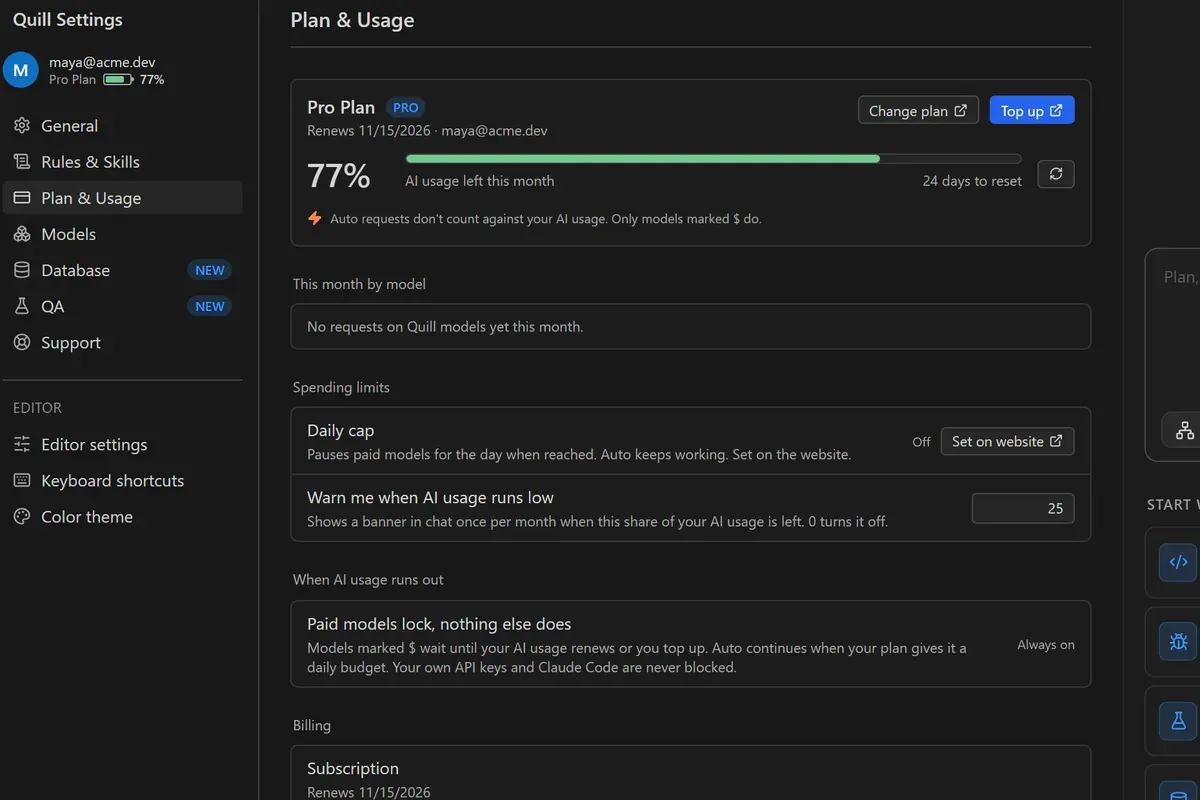Select Plan & Usage in the sidebar
This screenshot has height=800, width=1200.
pos(122,198)
